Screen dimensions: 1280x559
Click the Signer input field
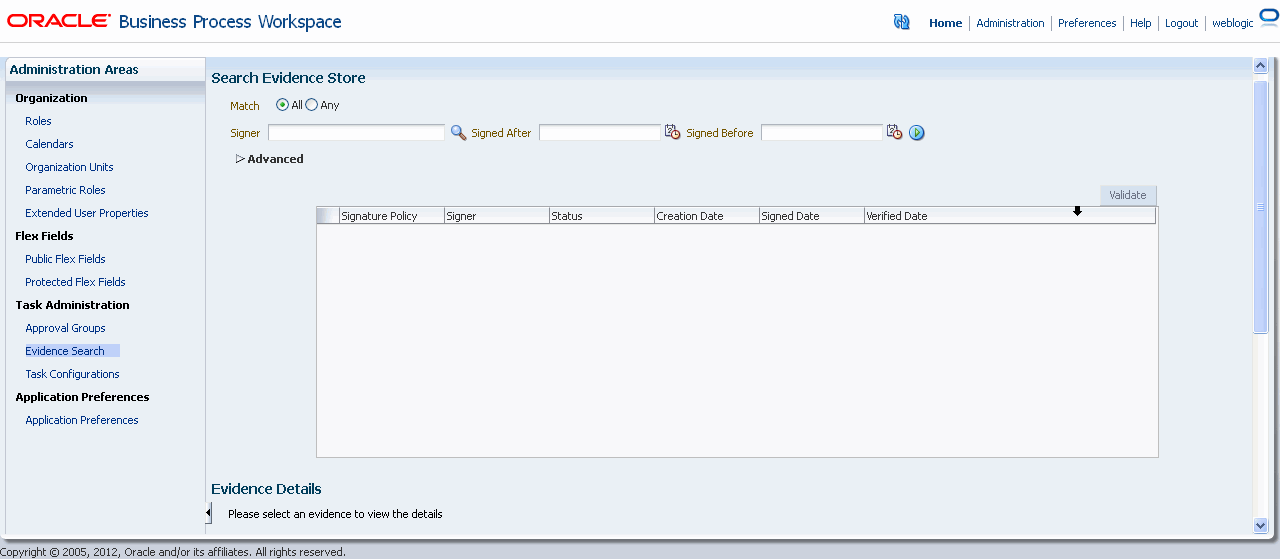(356, 132)
